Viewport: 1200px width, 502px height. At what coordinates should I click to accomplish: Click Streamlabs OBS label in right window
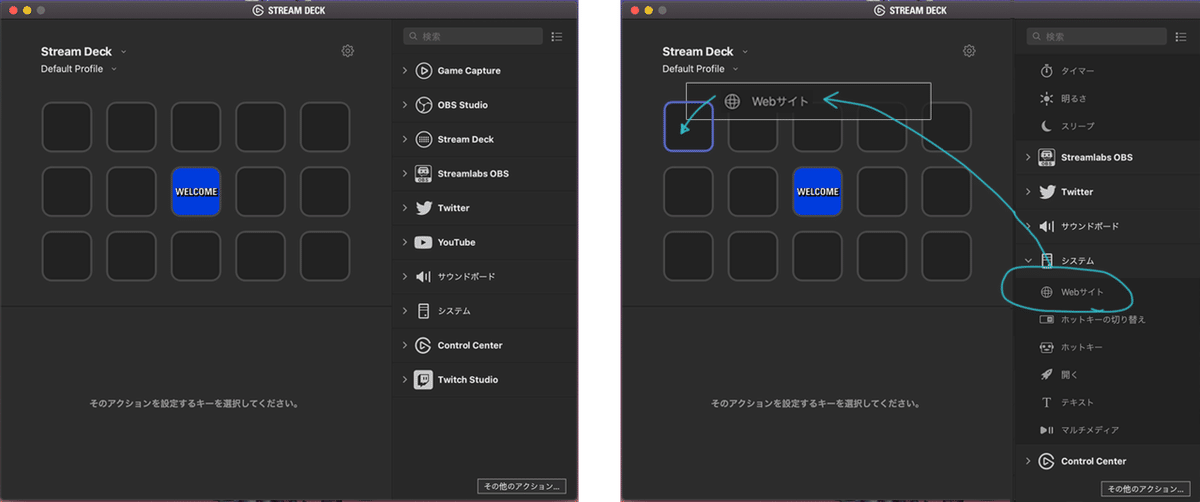pos(1097,158)
